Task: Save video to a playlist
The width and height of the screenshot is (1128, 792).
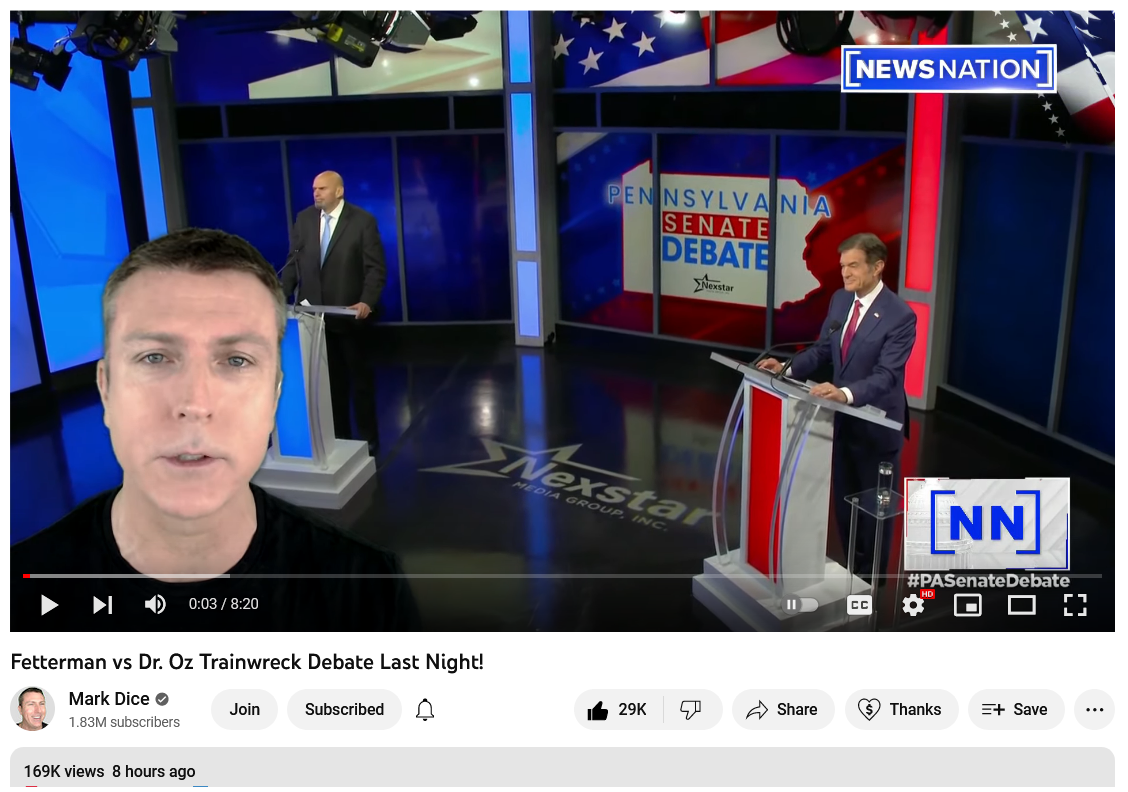Action: coord(1016,709)
